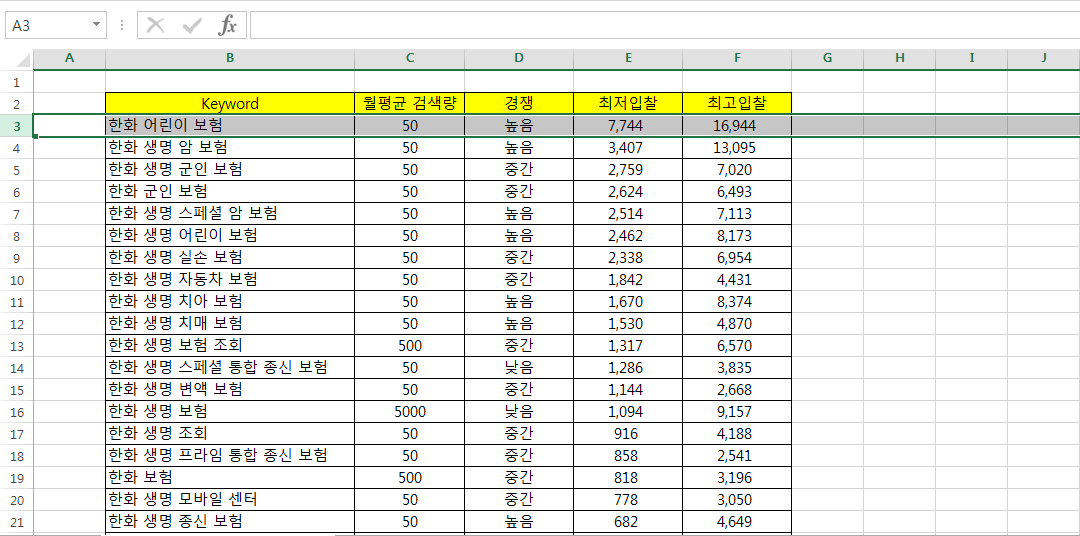Select column H header

tap(900, 59)
